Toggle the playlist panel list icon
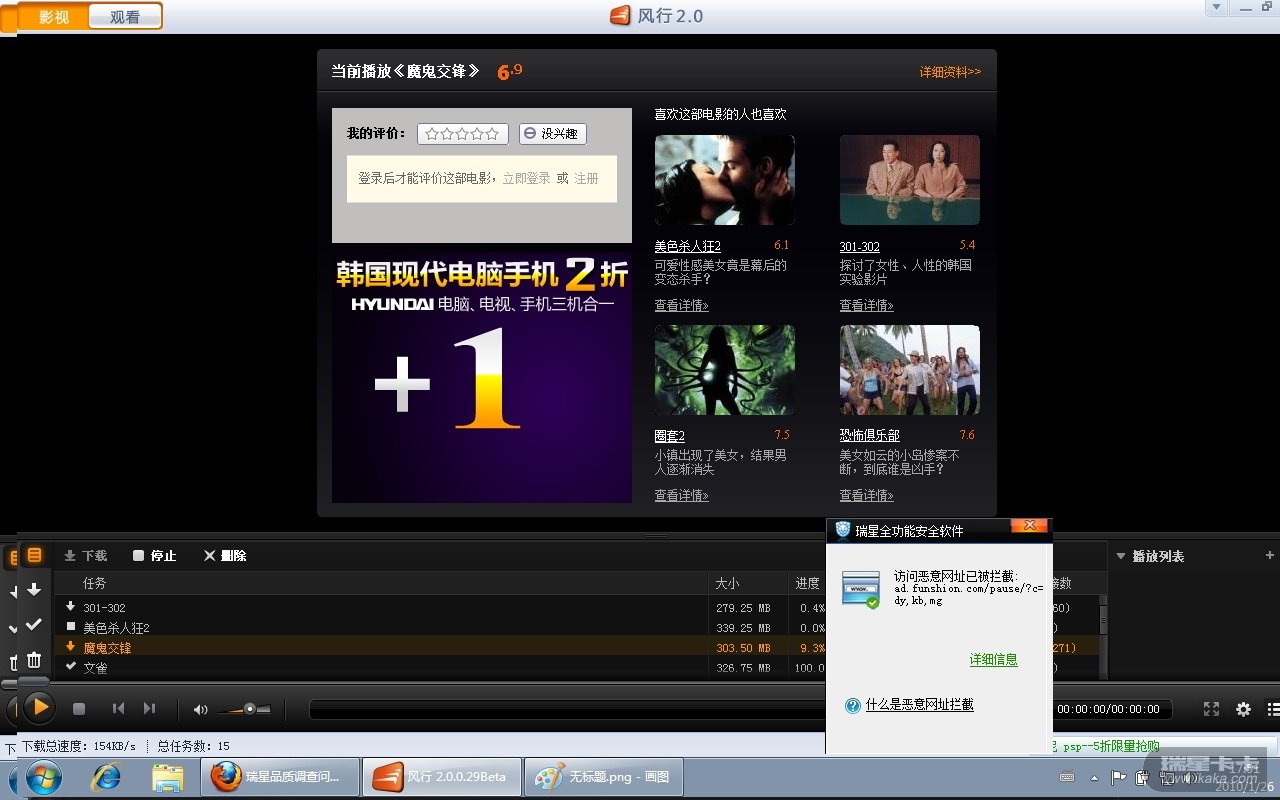This screenshot has width=1280, height=800. [1273, 709]
